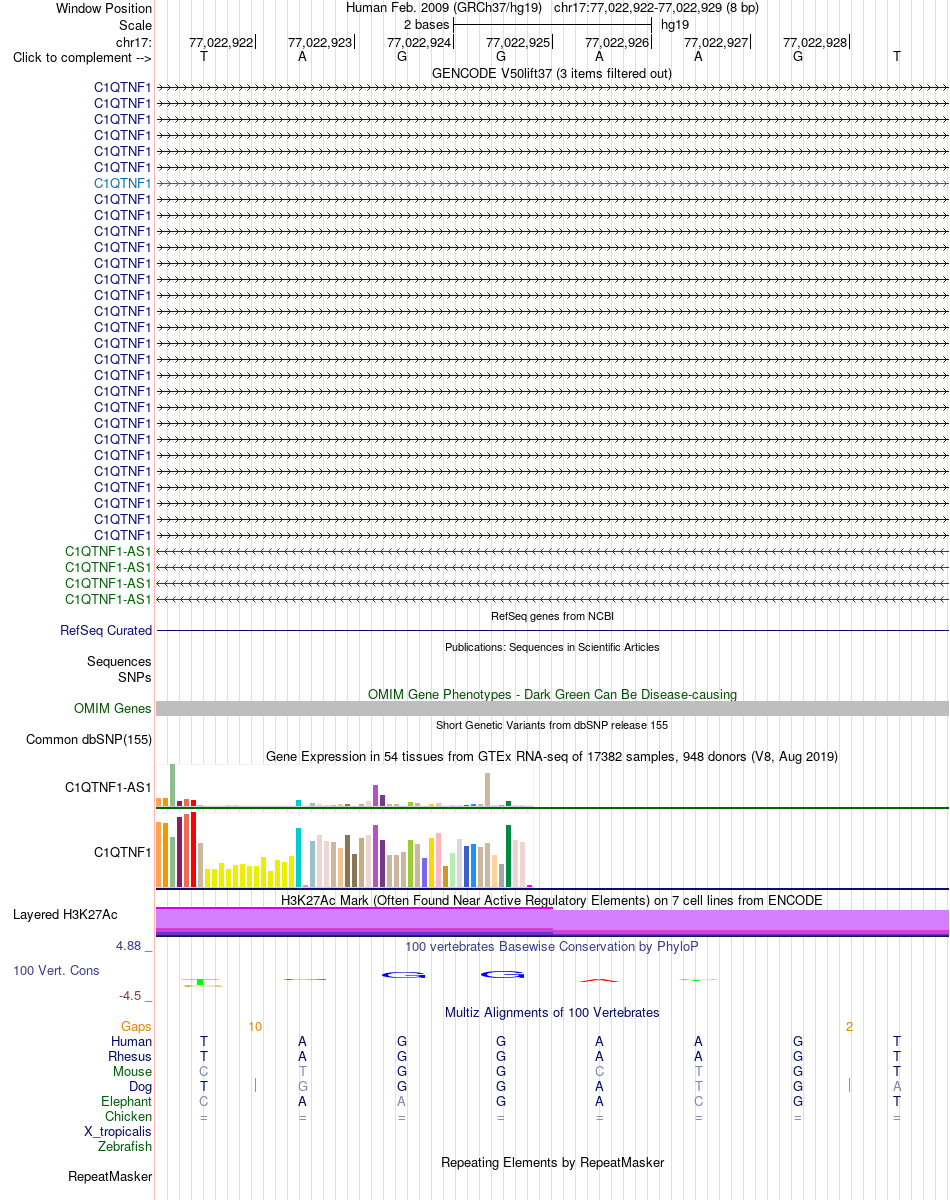Image resolution: width=950 pixels, height=1200 pixels.
Task: Click the '2 bases' scale bar label
Action: [x=427, y=25]
